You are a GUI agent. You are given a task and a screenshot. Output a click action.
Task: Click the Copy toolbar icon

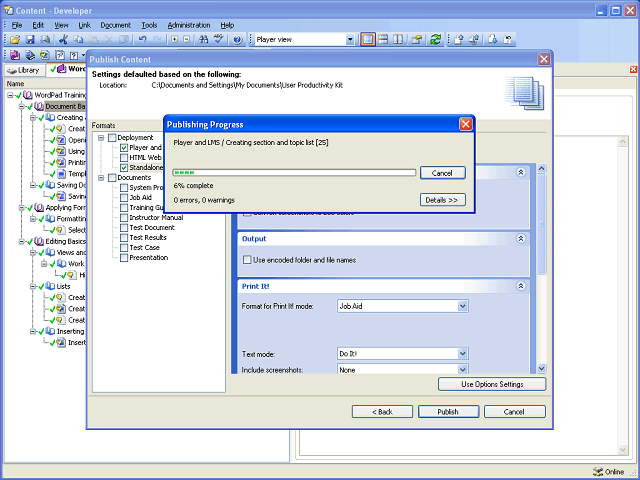[78, 40]
